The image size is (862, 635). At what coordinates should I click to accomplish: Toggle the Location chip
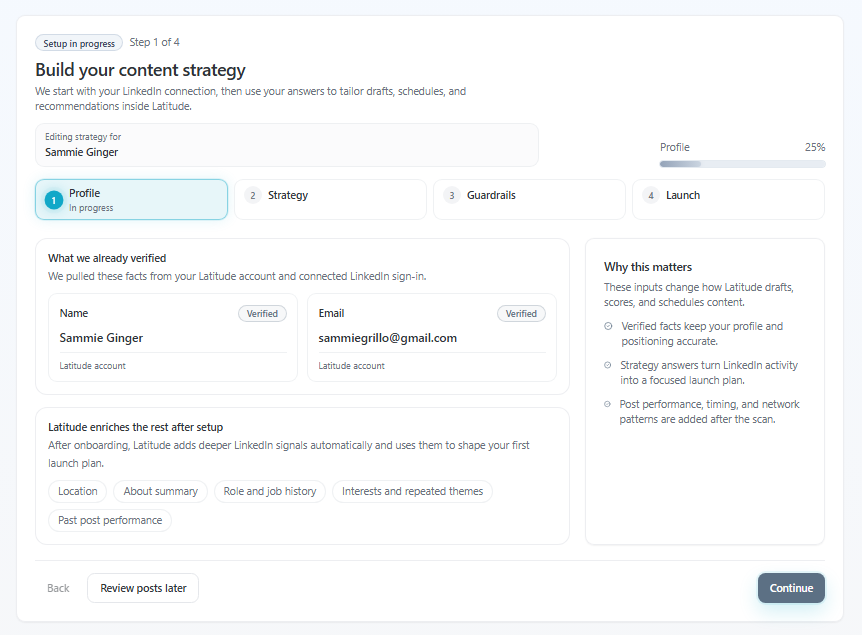click(77, 491)
